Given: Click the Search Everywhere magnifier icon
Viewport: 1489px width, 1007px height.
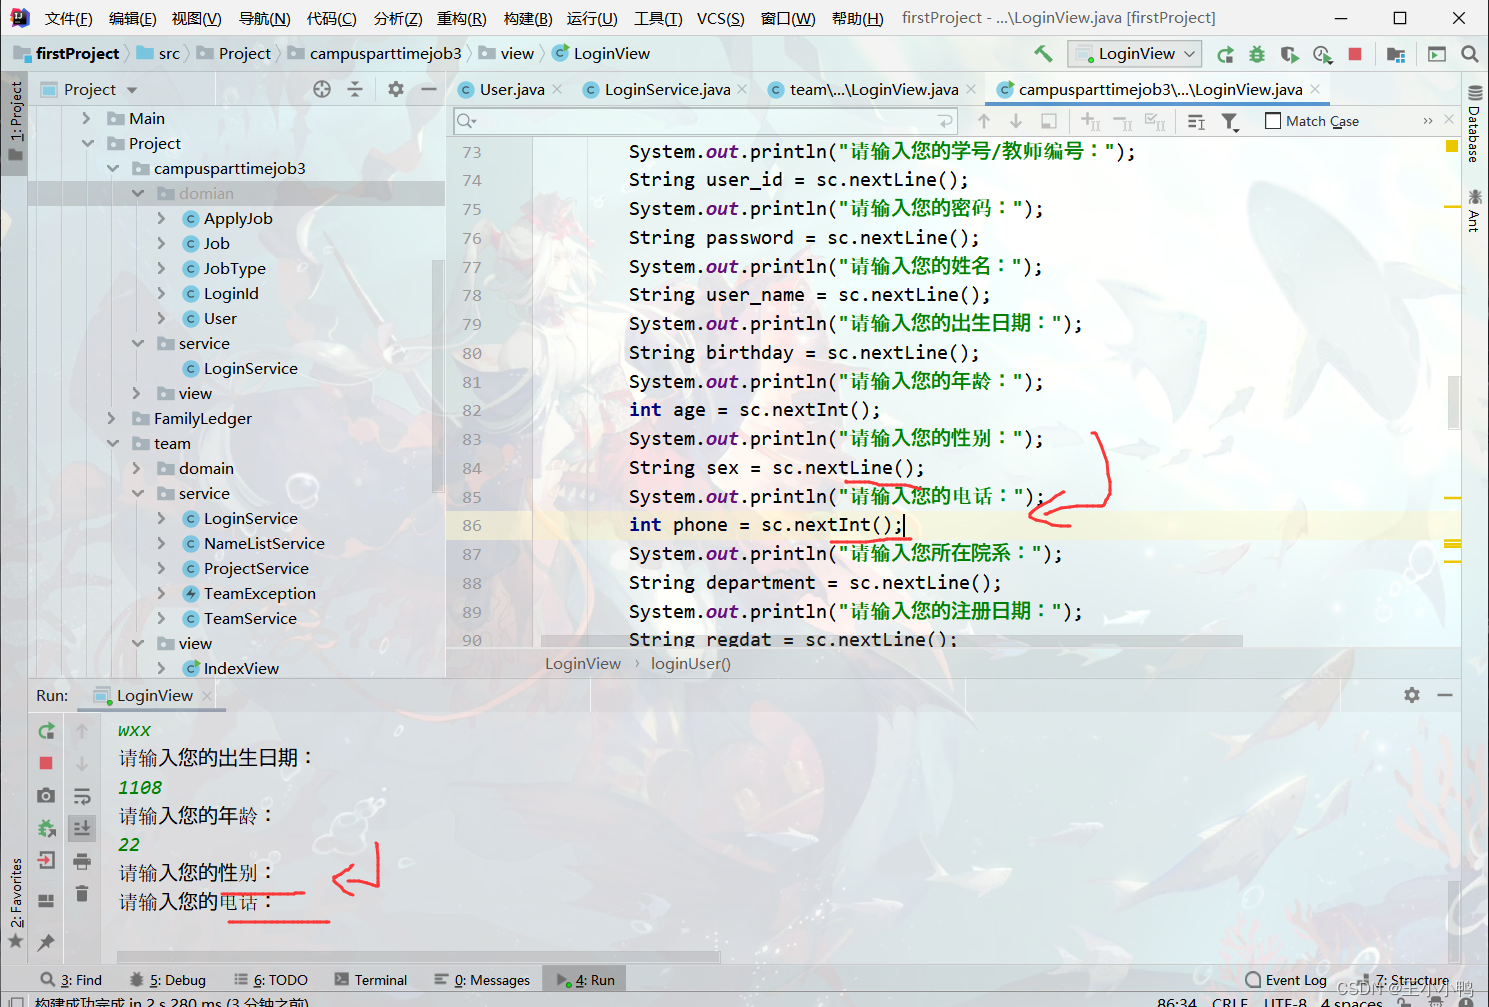Looking at the screenshot, I should click(x=1469, y=54).
